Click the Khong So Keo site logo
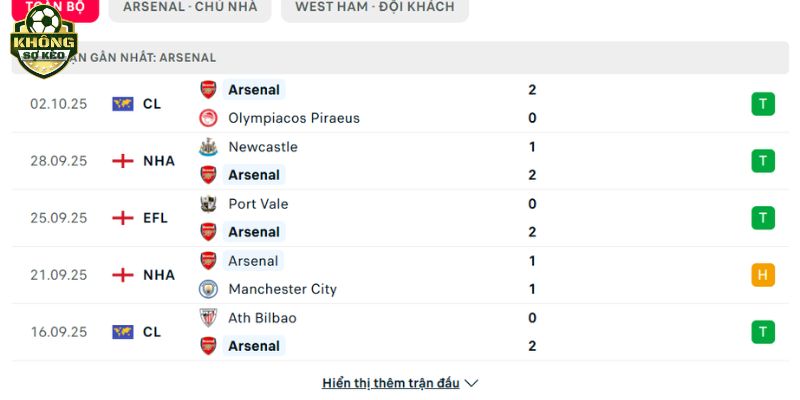800x400 pixels. click(x=43, y=43)
